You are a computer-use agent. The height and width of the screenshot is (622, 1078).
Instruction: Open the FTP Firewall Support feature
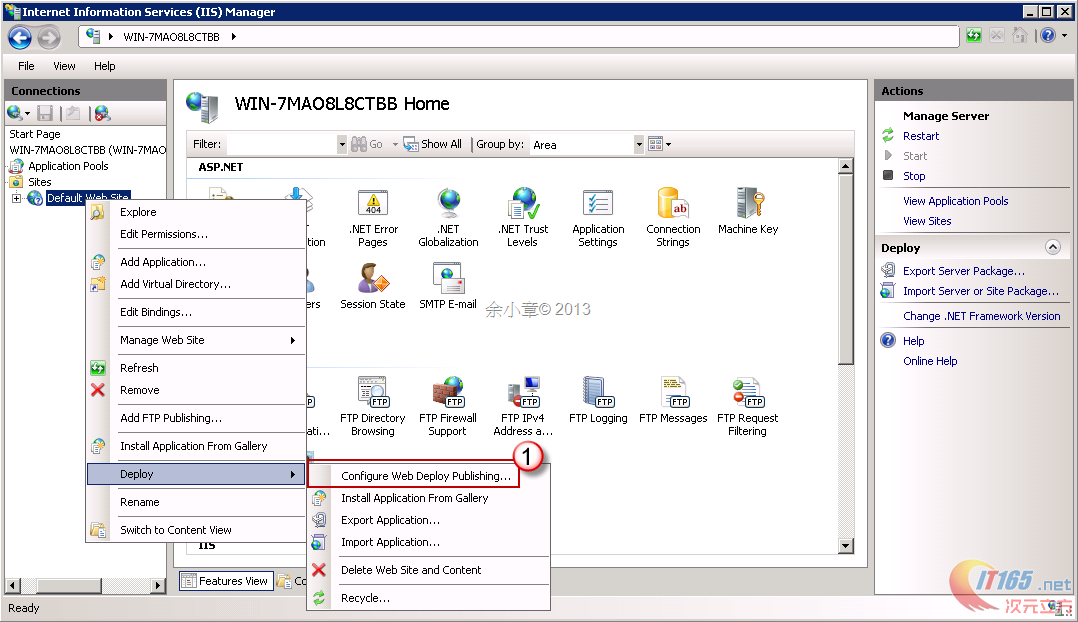point(448,407)
